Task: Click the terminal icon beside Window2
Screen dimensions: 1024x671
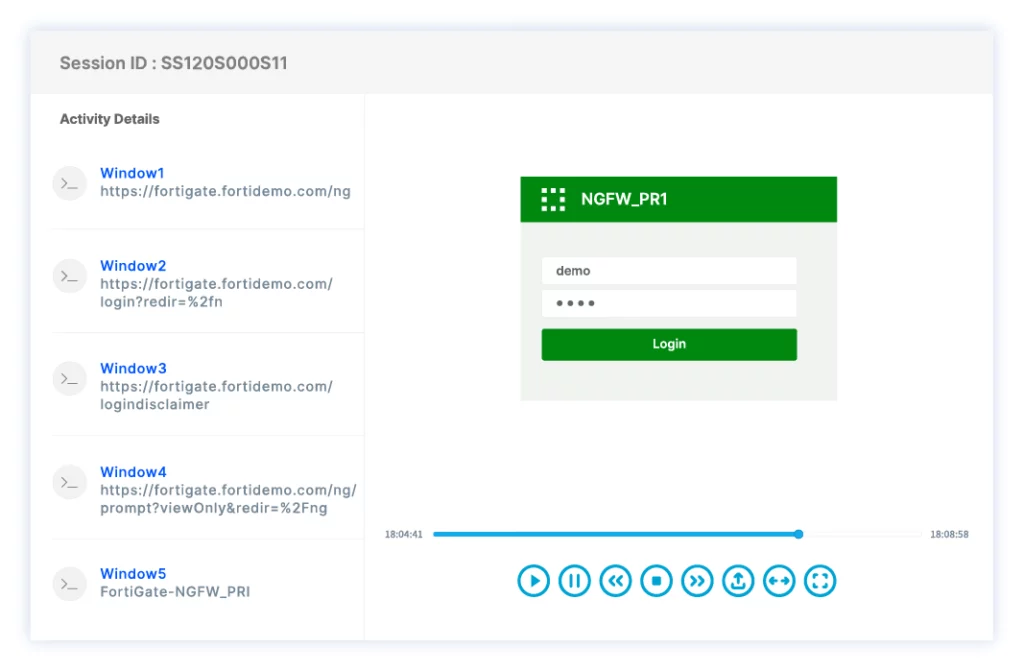Action: (x=69, y=276)
